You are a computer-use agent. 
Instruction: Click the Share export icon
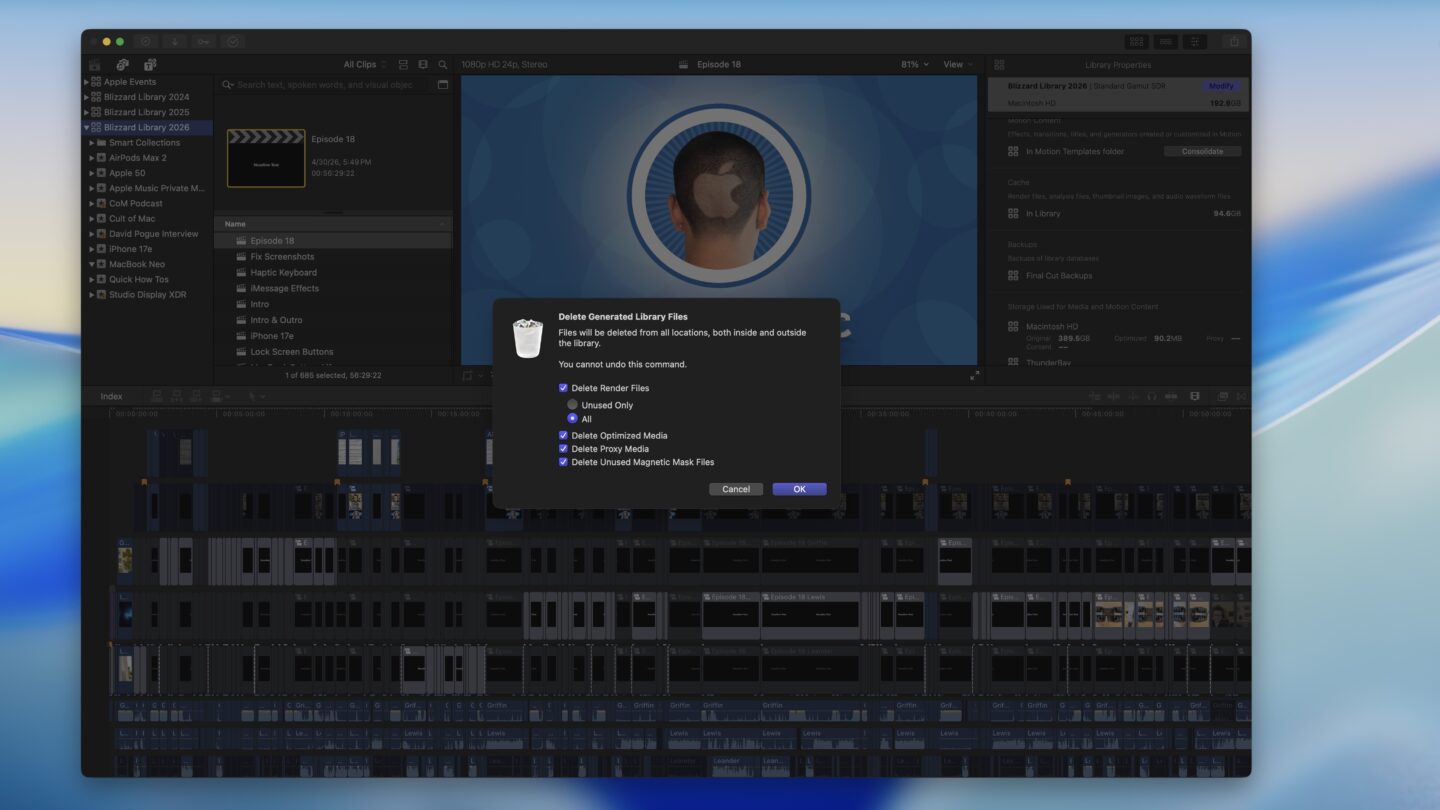[x=1234, y=42]
